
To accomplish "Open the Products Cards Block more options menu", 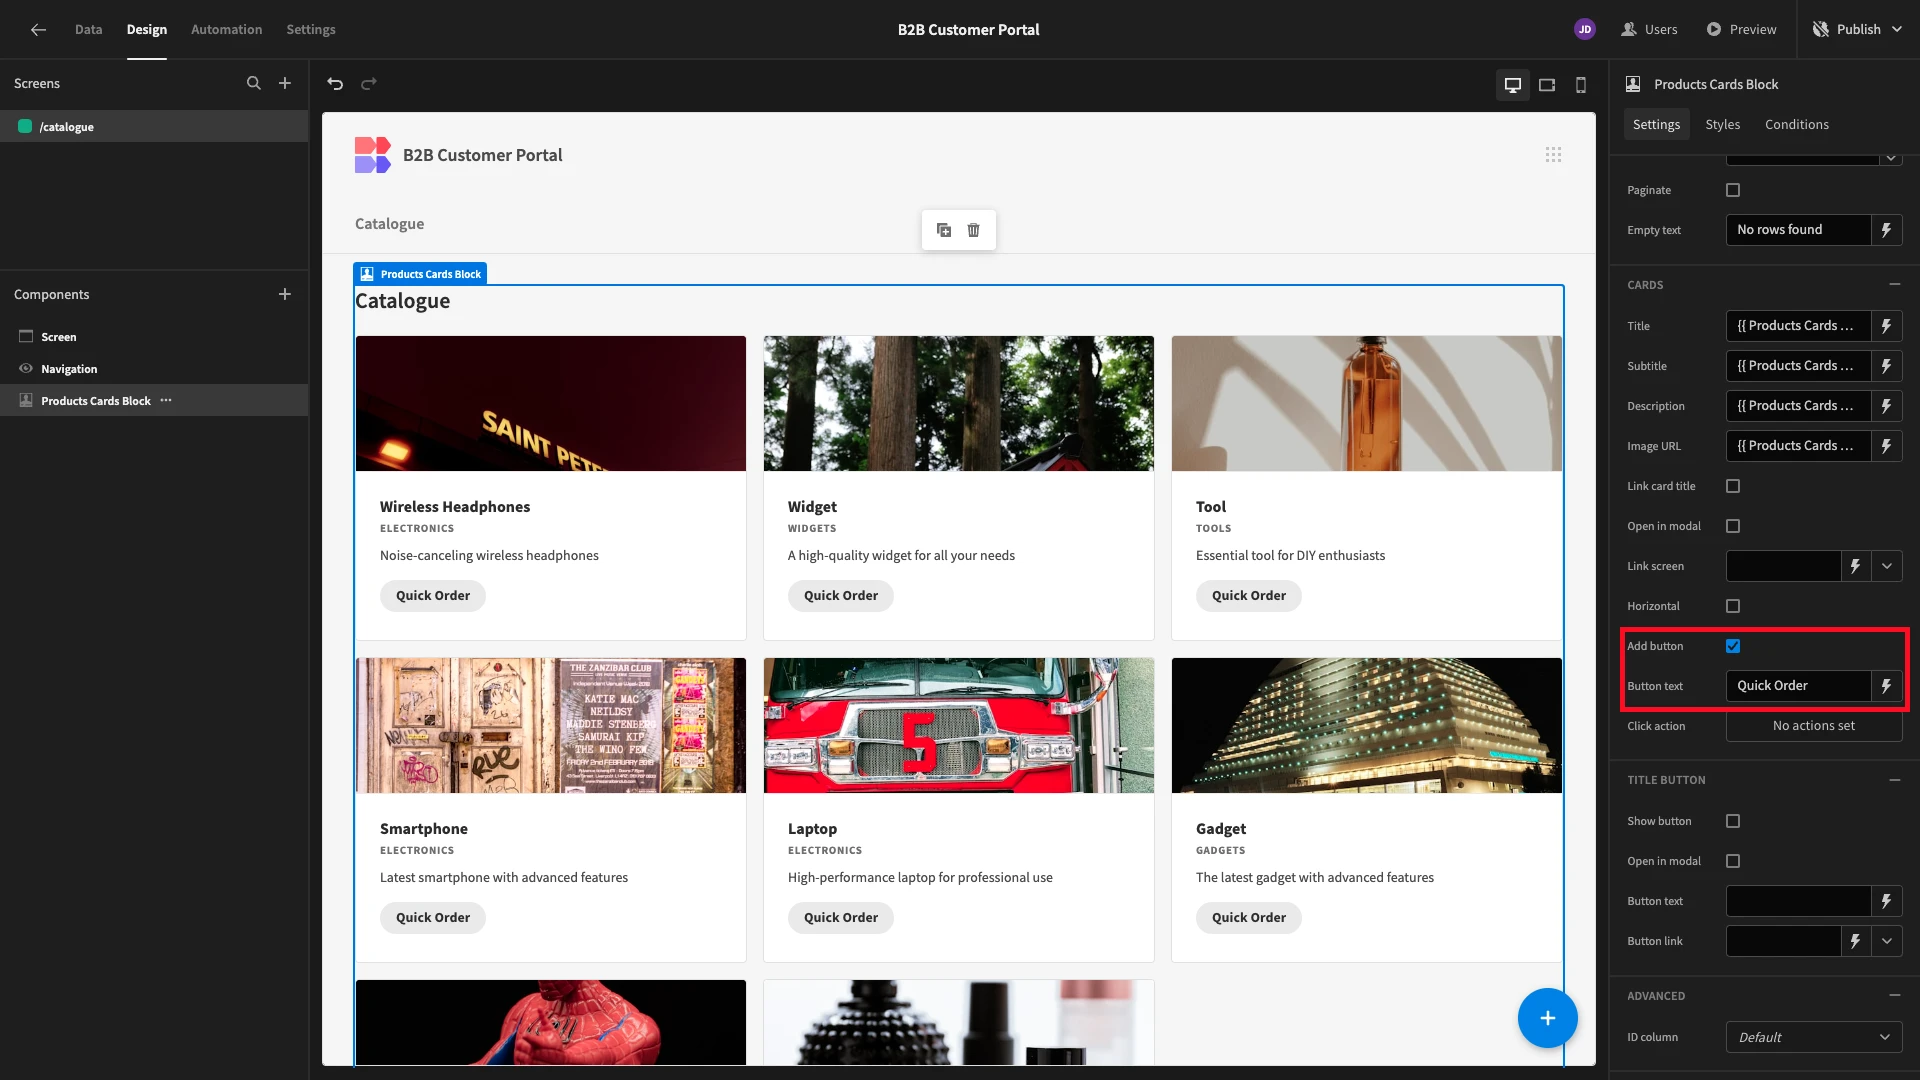I will point(166,401).
